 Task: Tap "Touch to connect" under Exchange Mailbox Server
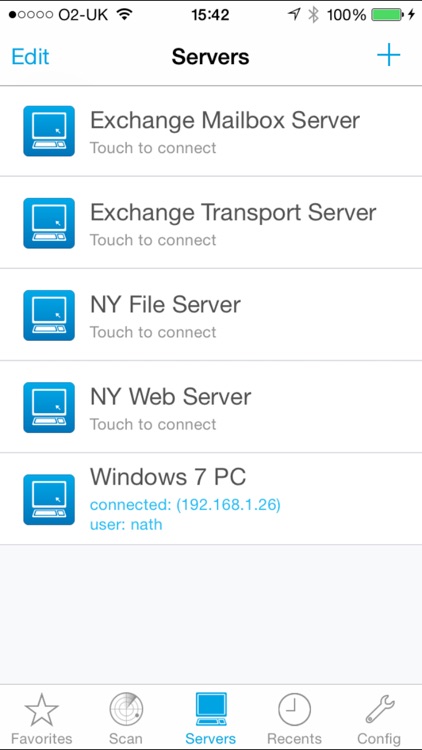(153, 148)
